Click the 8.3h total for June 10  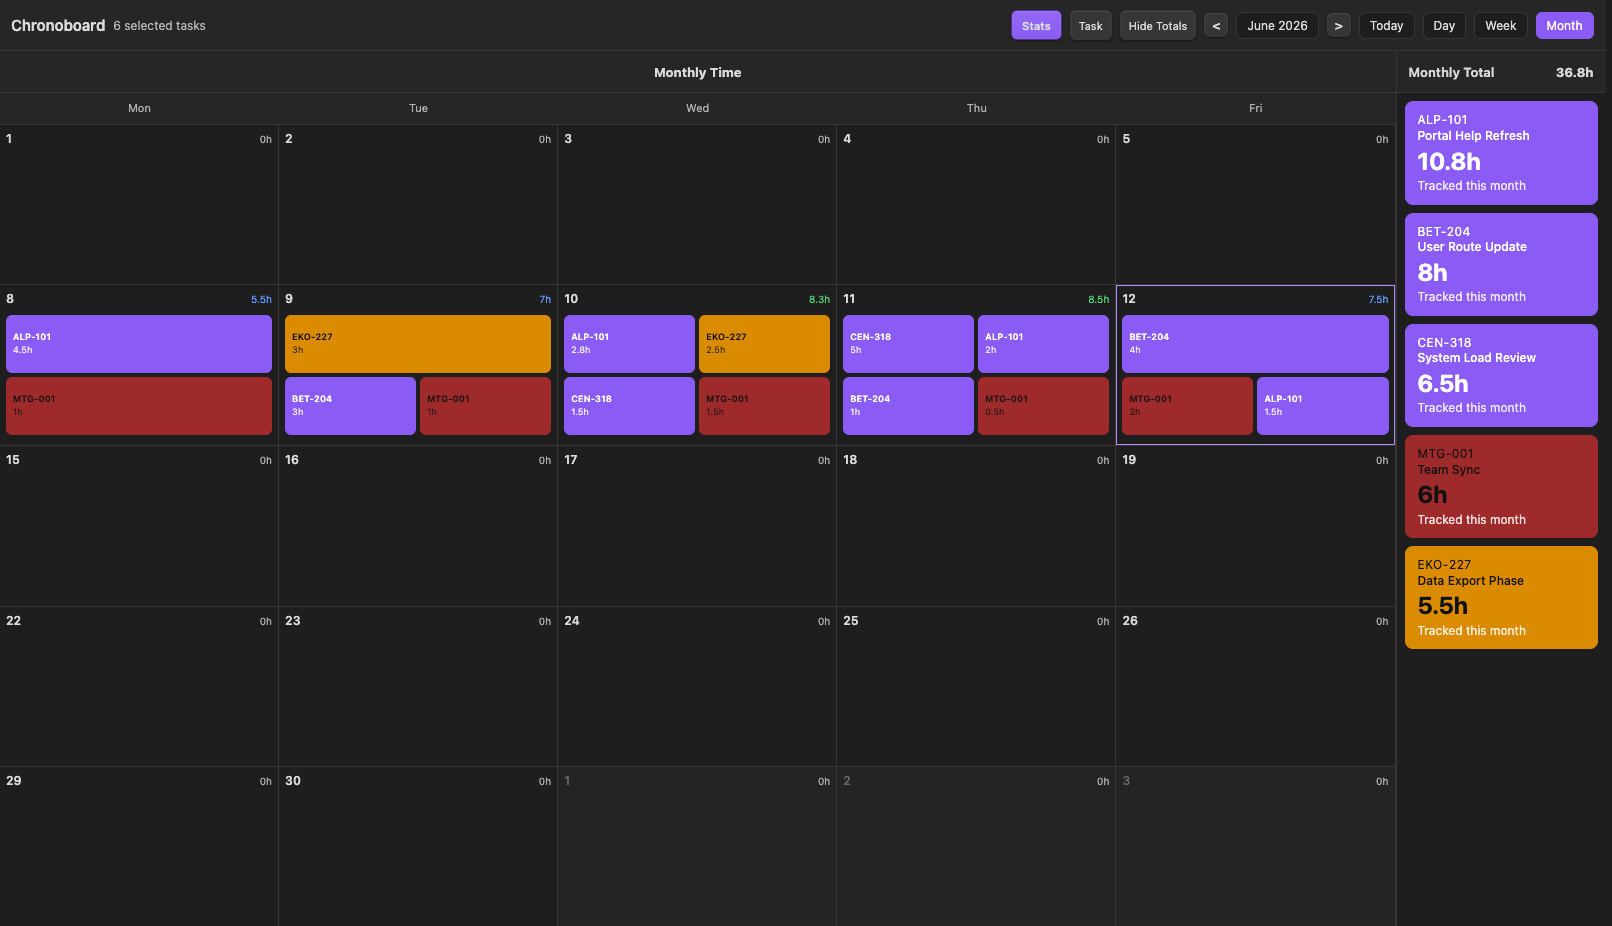(819, 300)
